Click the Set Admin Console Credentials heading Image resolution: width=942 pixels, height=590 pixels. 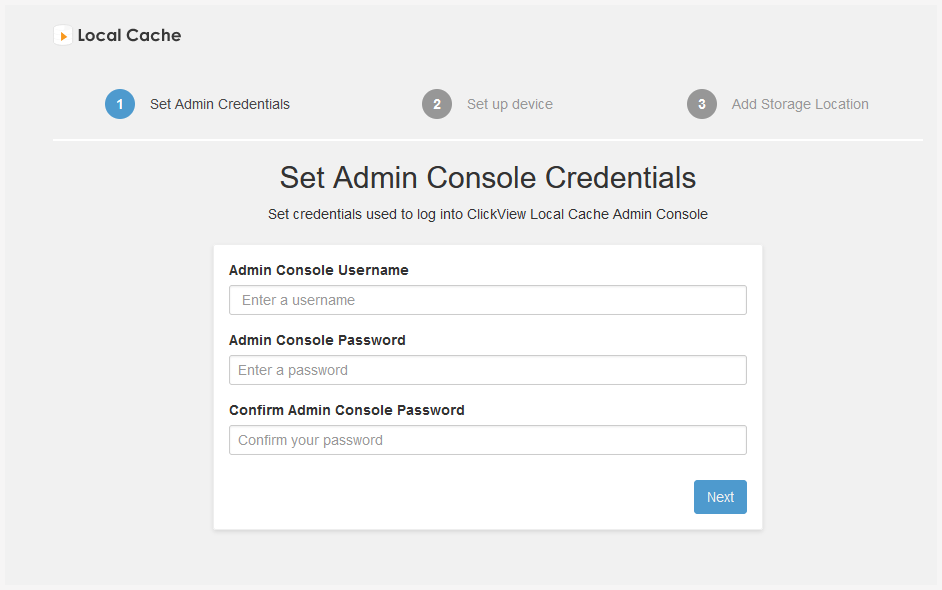(488, 178)
